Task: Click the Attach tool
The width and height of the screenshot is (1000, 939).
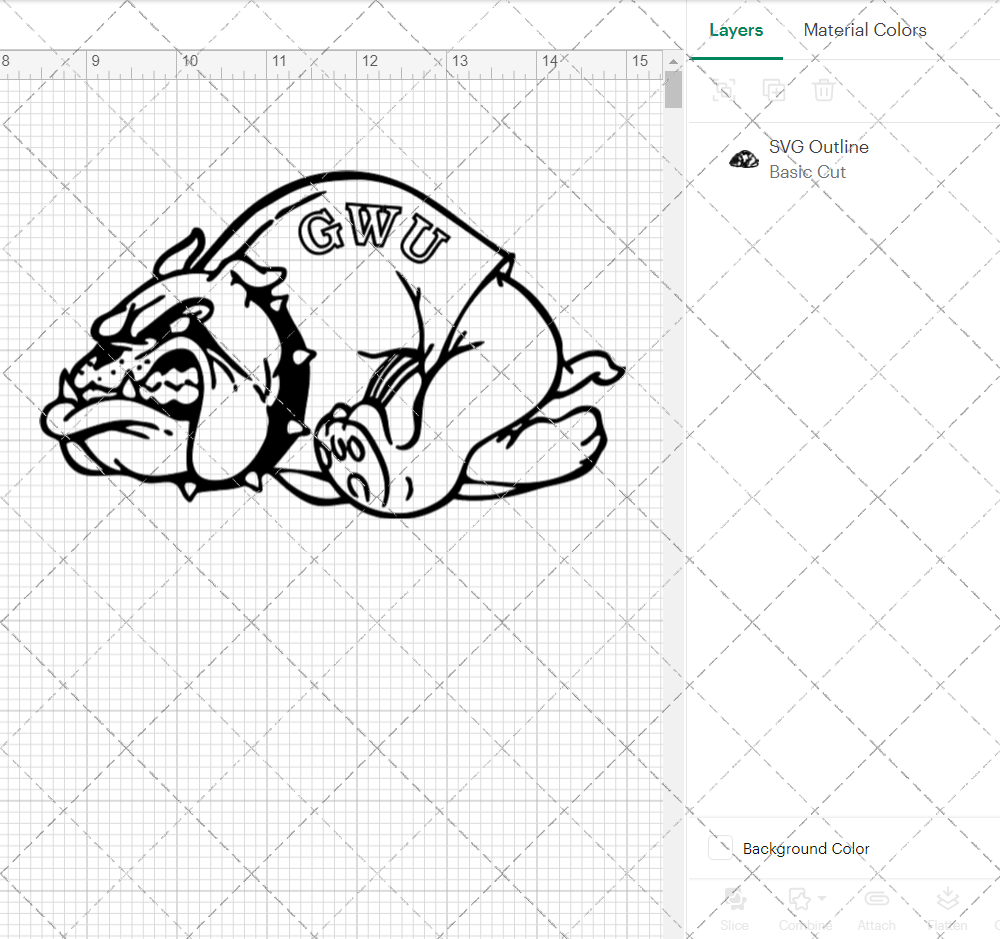Action: 876,908
